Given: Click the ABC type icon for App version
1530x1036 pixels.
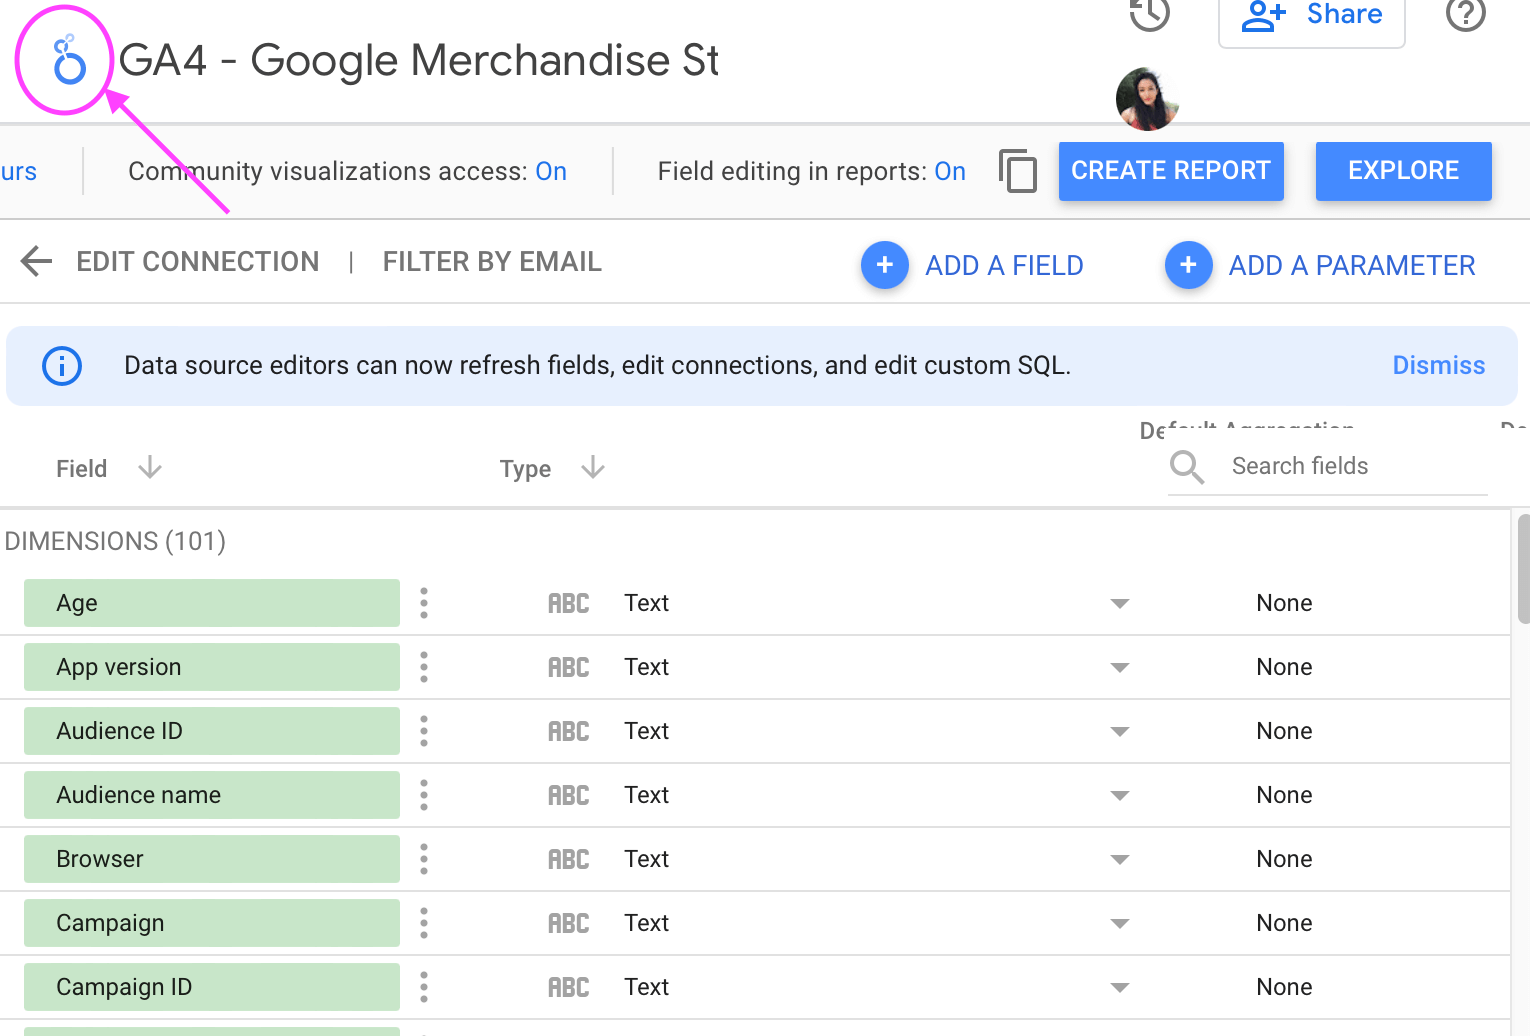Looking at the screenshot, I should coord(569,667).
